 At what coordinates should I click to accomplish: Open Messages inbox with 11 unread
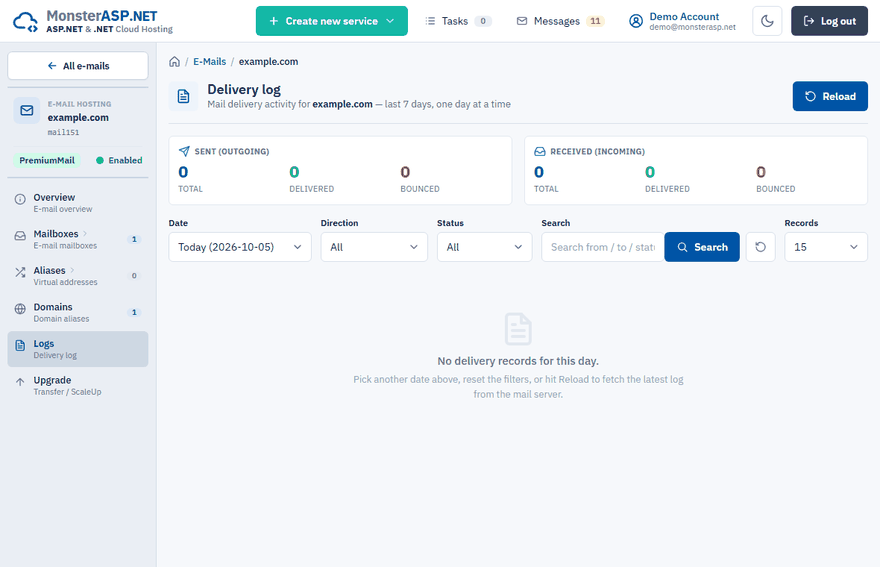click(x=560, y=21)
